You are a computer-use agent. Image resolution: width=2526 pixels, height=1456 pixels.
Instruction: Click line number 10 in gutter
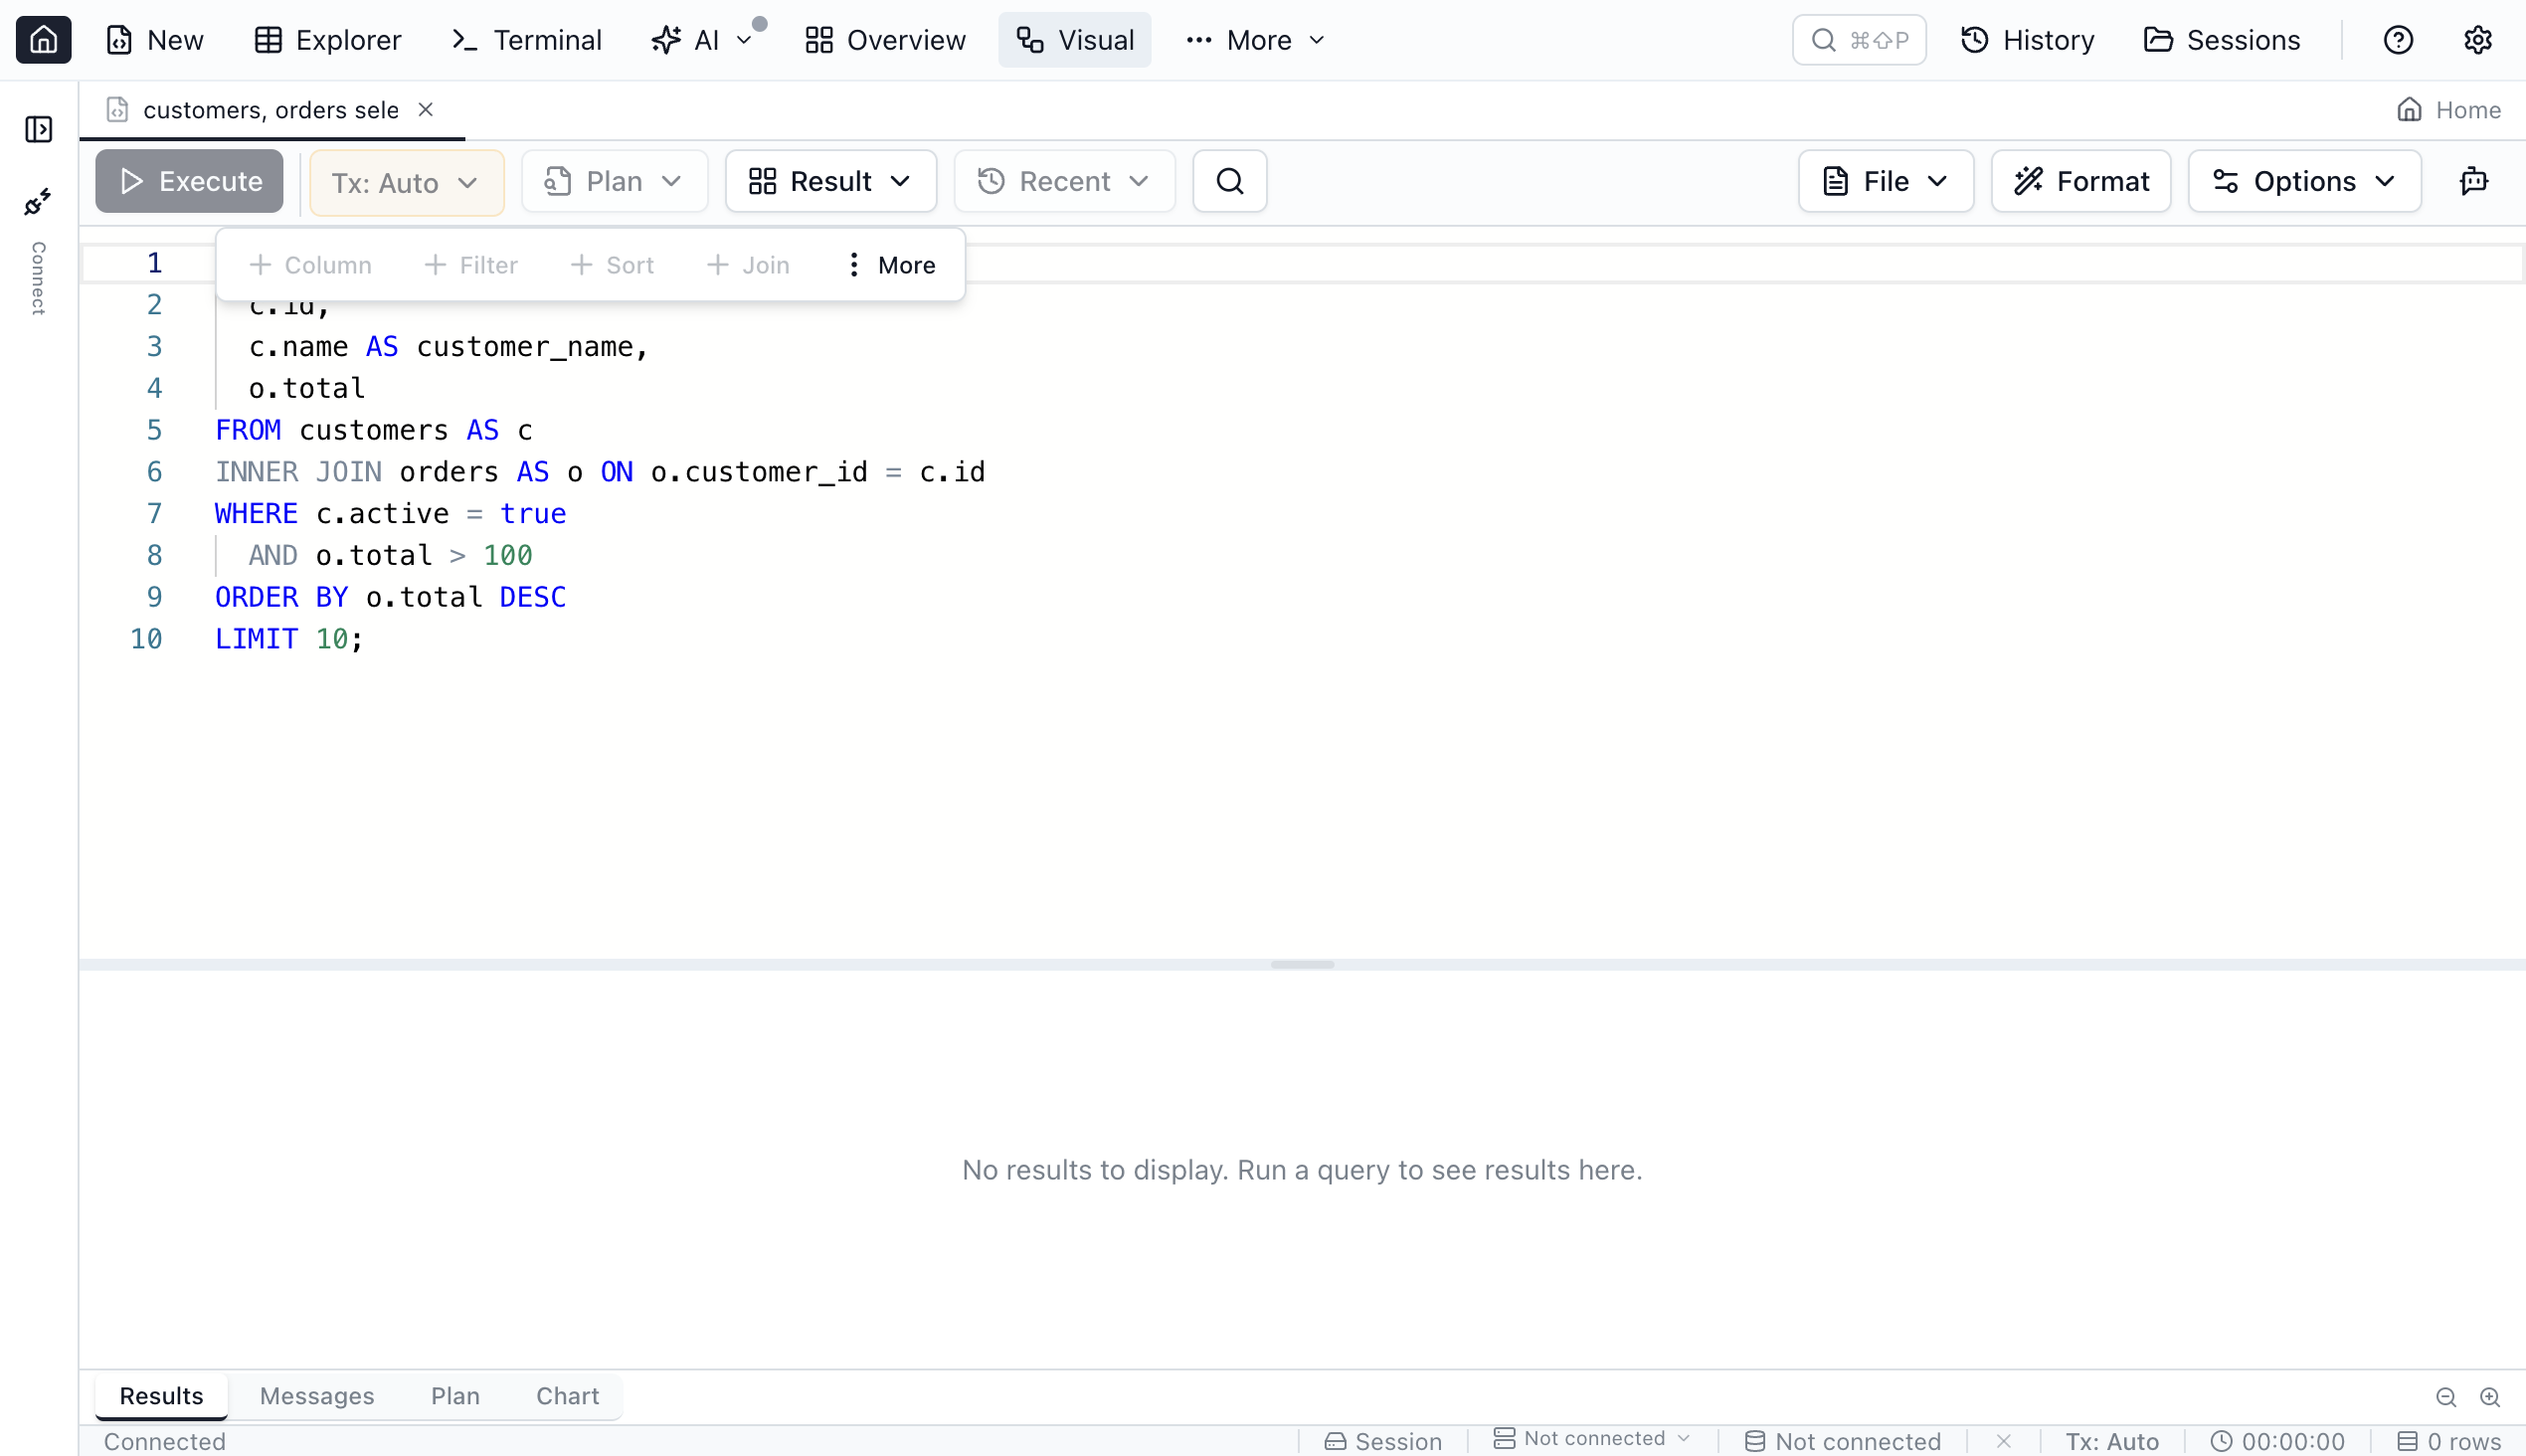146,639
